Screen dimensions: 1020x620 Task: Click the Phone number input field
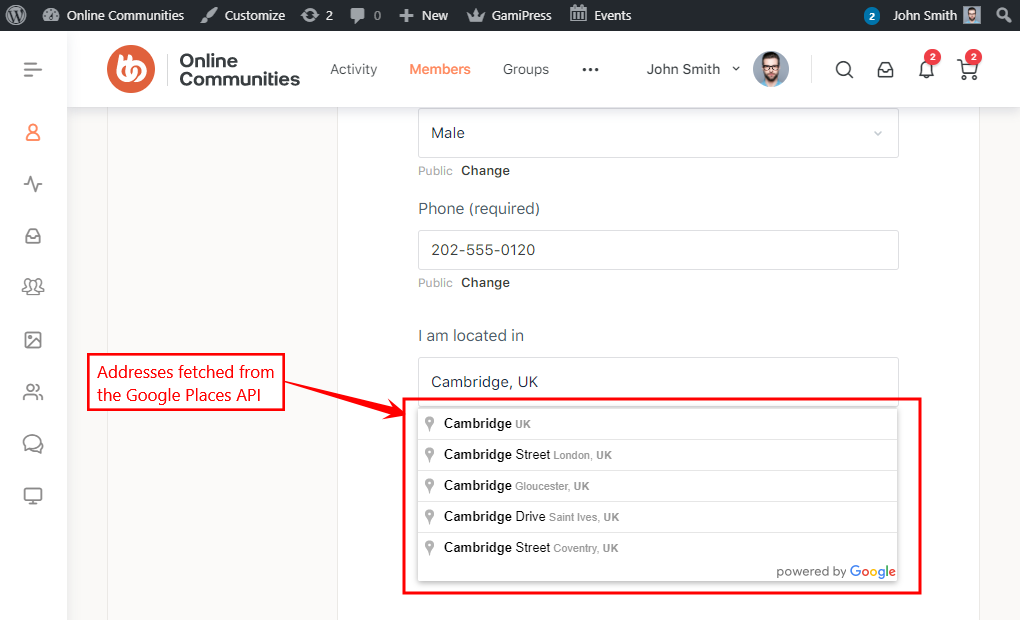click(657, 250)
